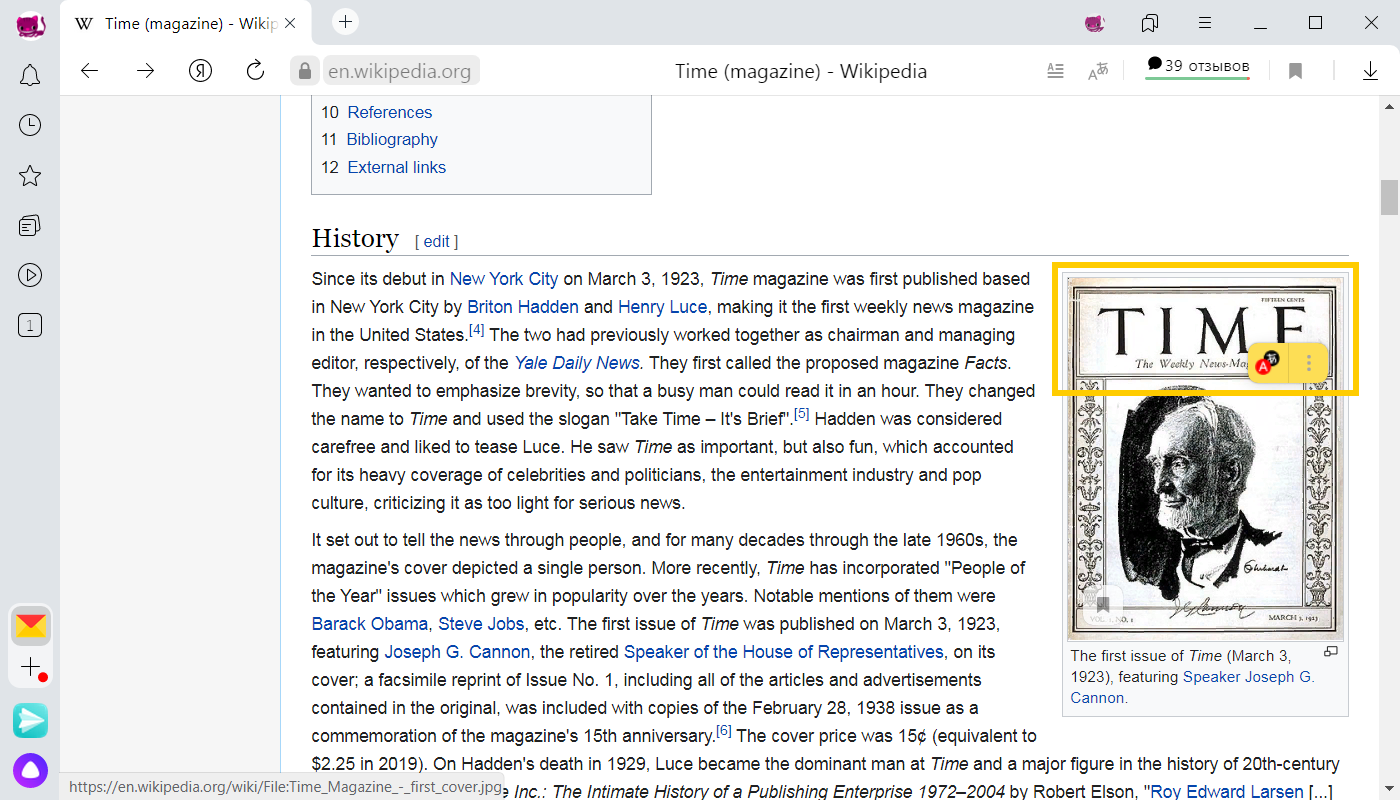Open favorites star in sidebar

click(30, 176)
